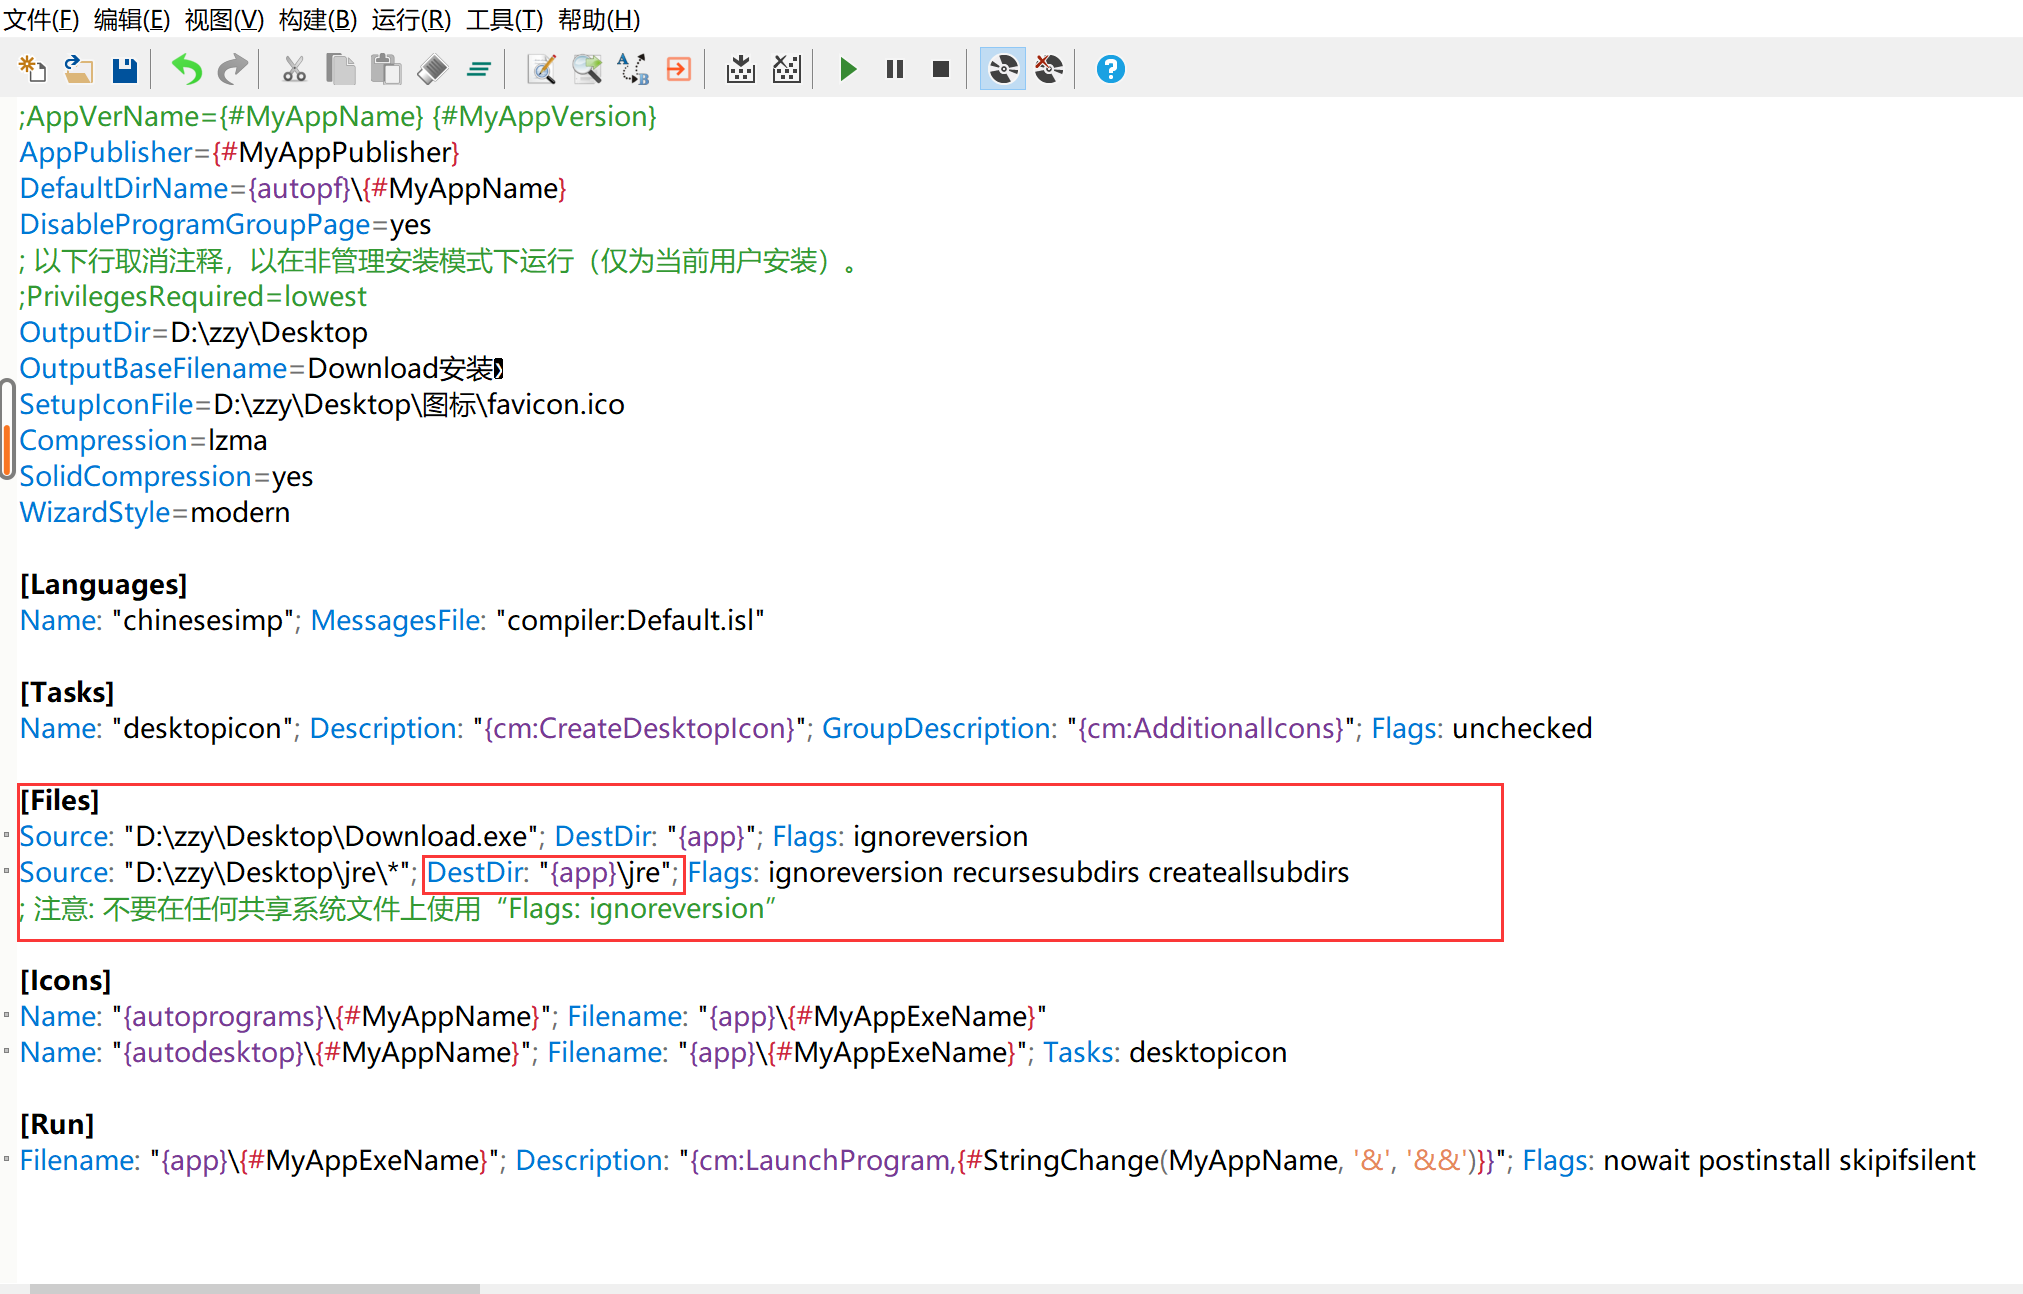Compile the script with the compile icon

coord(741,69)
